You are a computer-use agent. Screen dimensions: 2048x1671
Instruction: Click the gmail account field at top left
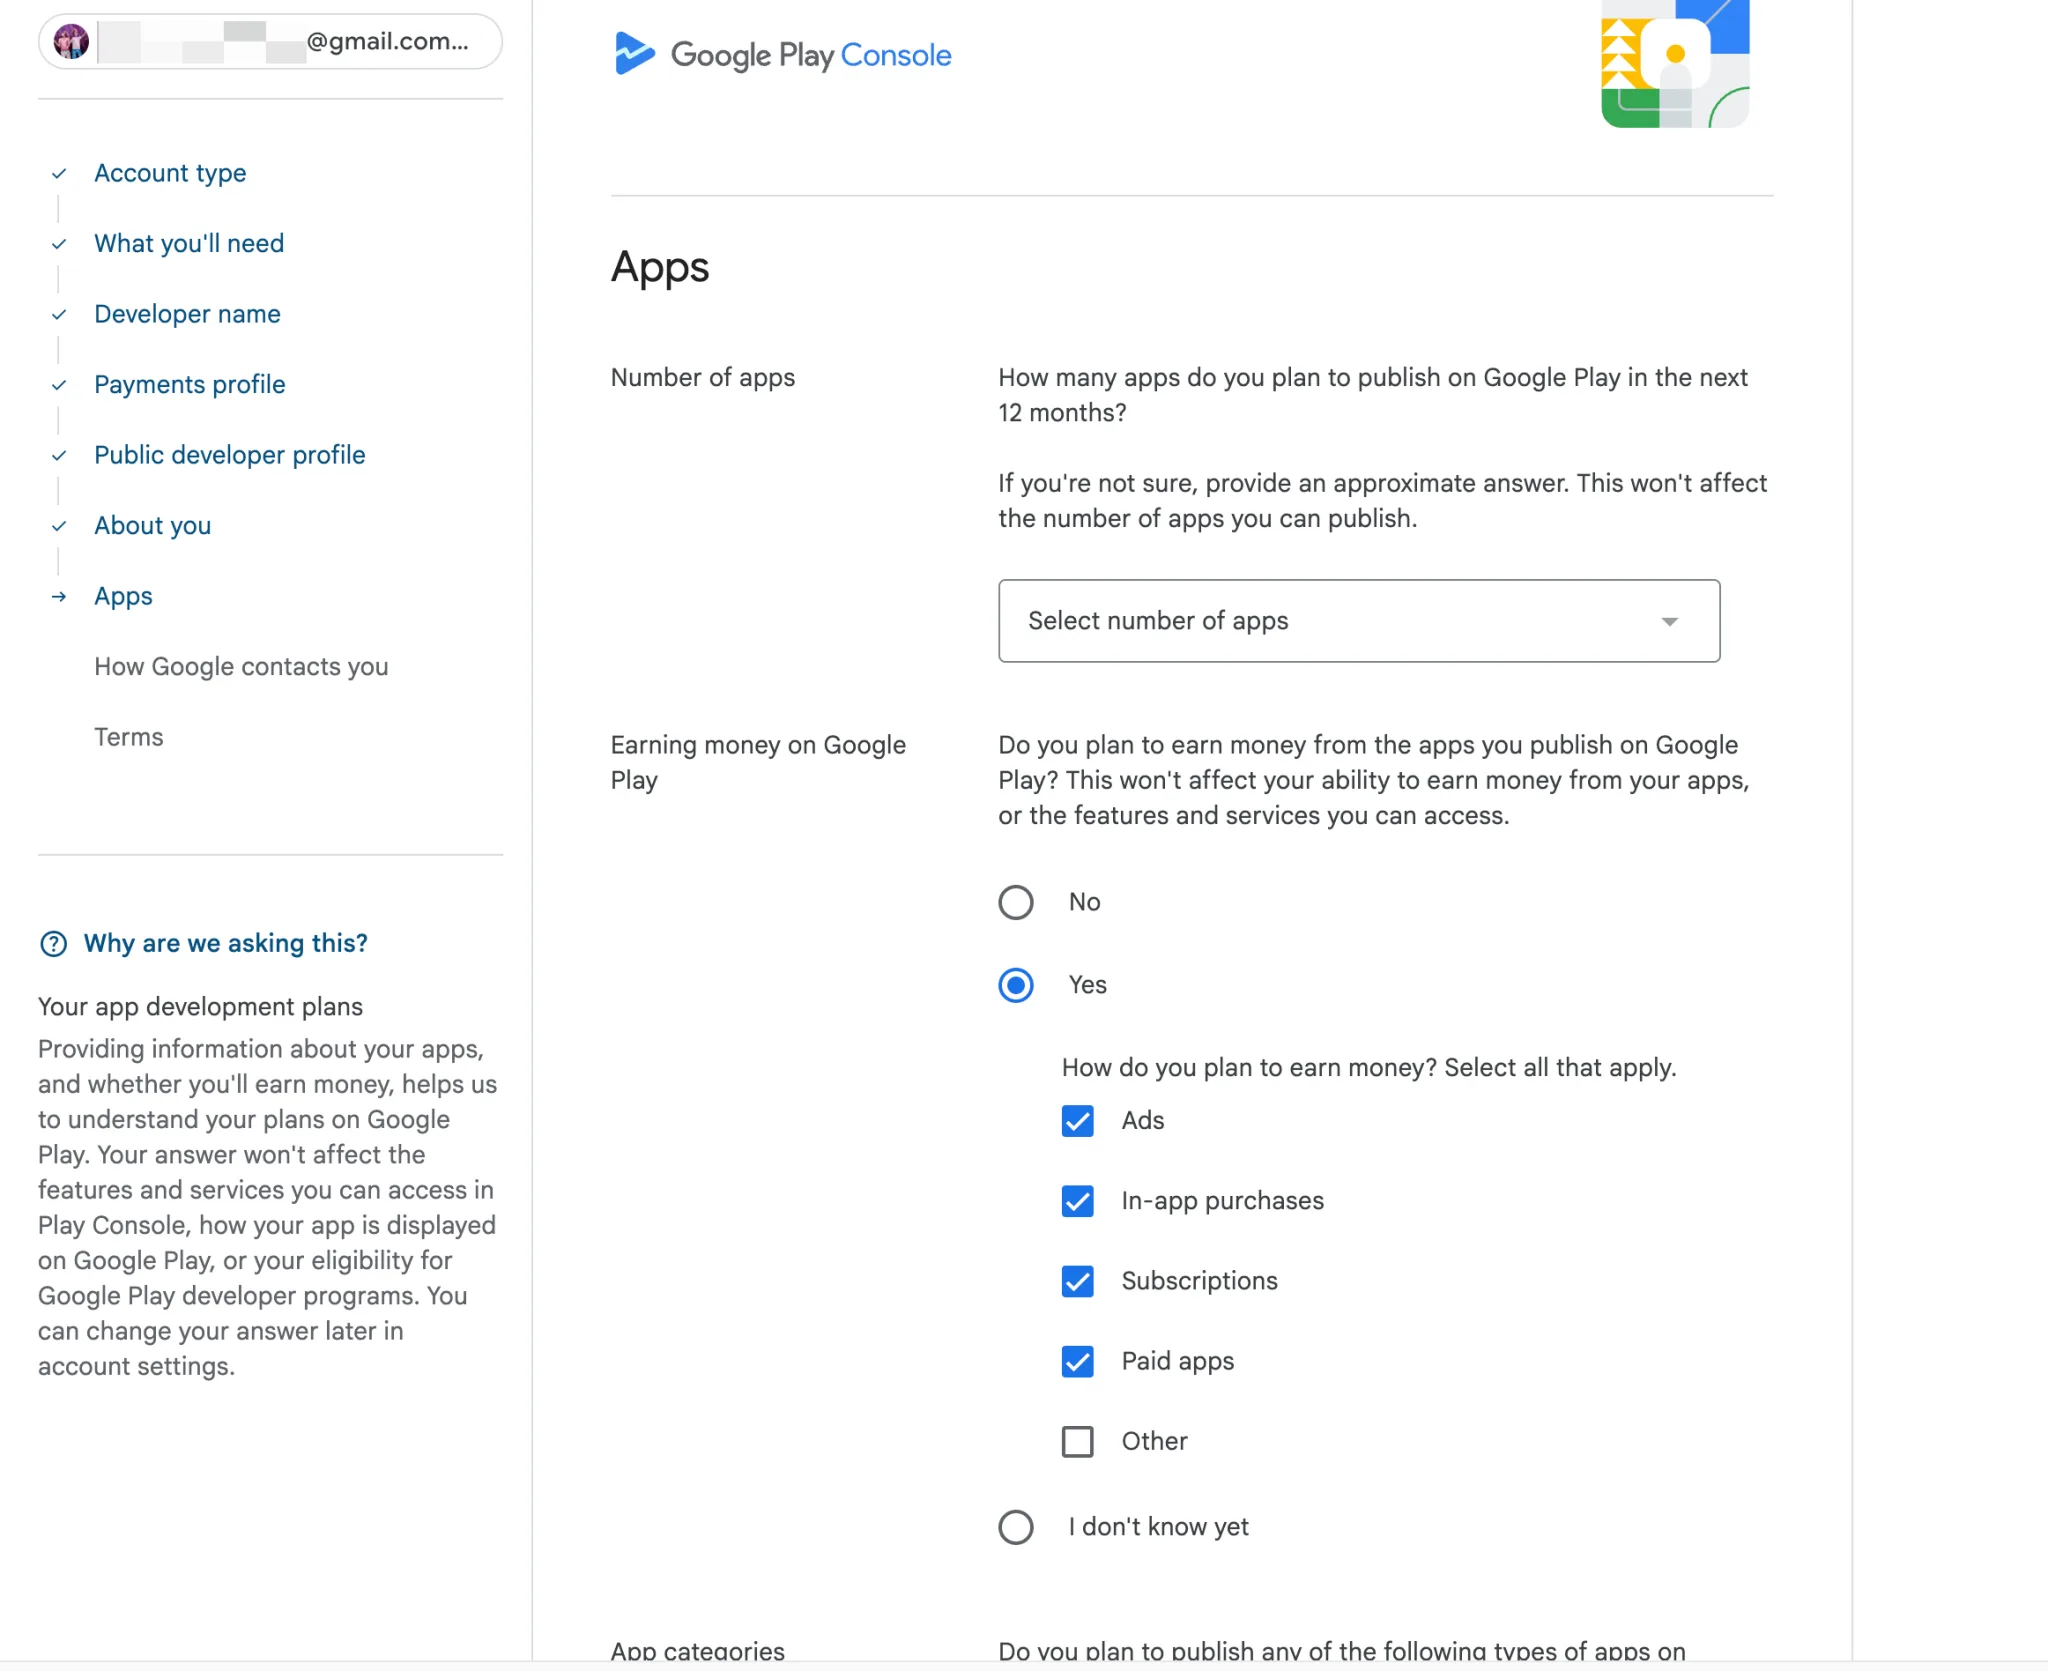[270, 41]
